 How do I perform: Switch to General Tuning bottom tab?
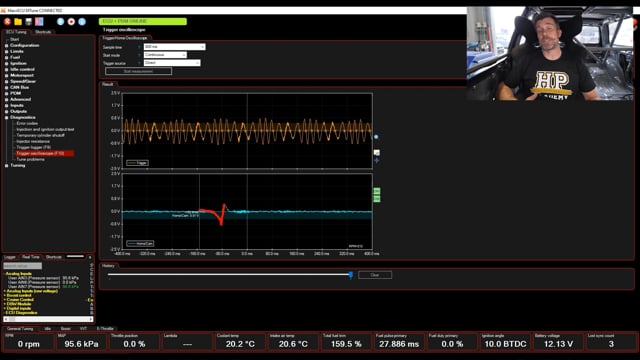tap(20, 329)
